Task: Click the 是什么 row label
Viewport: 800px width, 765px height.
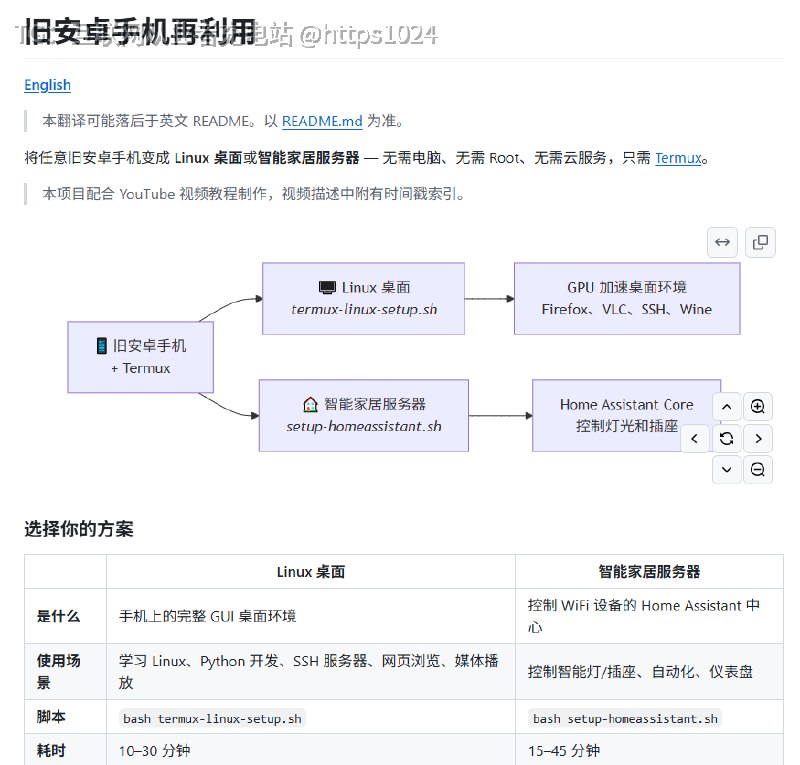Action: coord(58,616)
